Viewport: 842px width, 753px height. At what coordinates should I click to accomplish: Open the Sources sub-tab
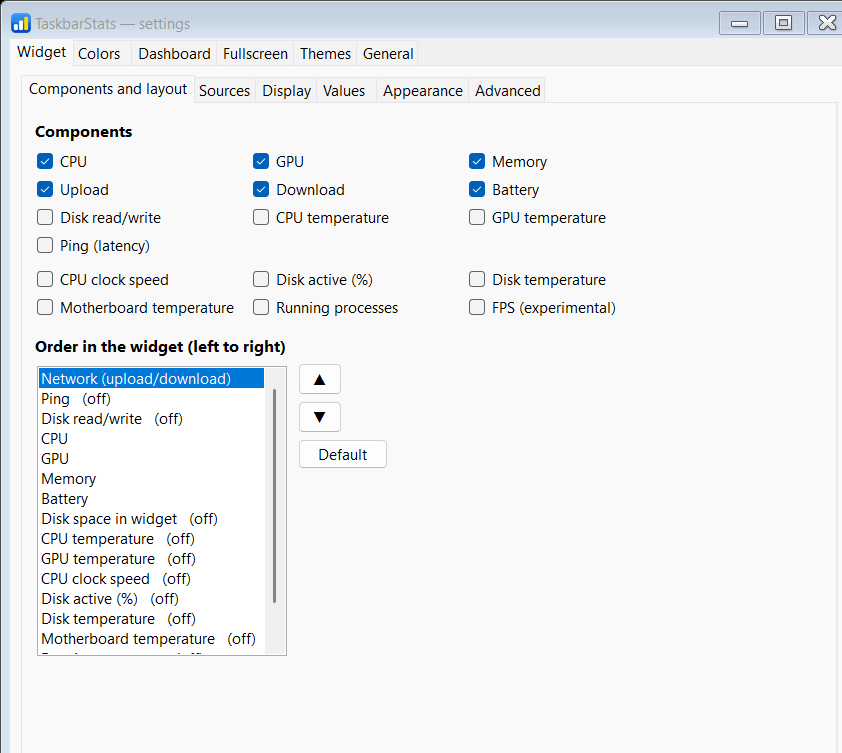coord(224,91)
